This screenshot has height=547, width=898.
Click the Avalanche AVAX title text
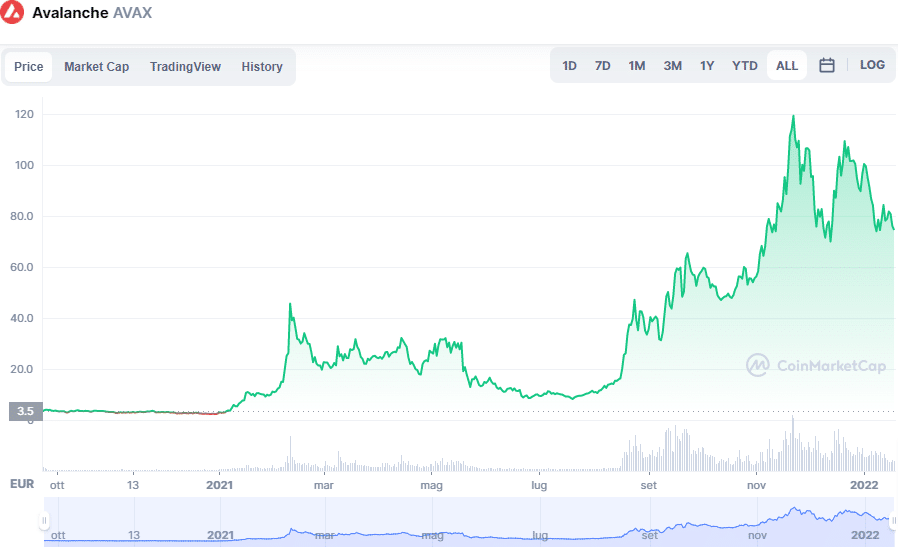click(92, 13)
